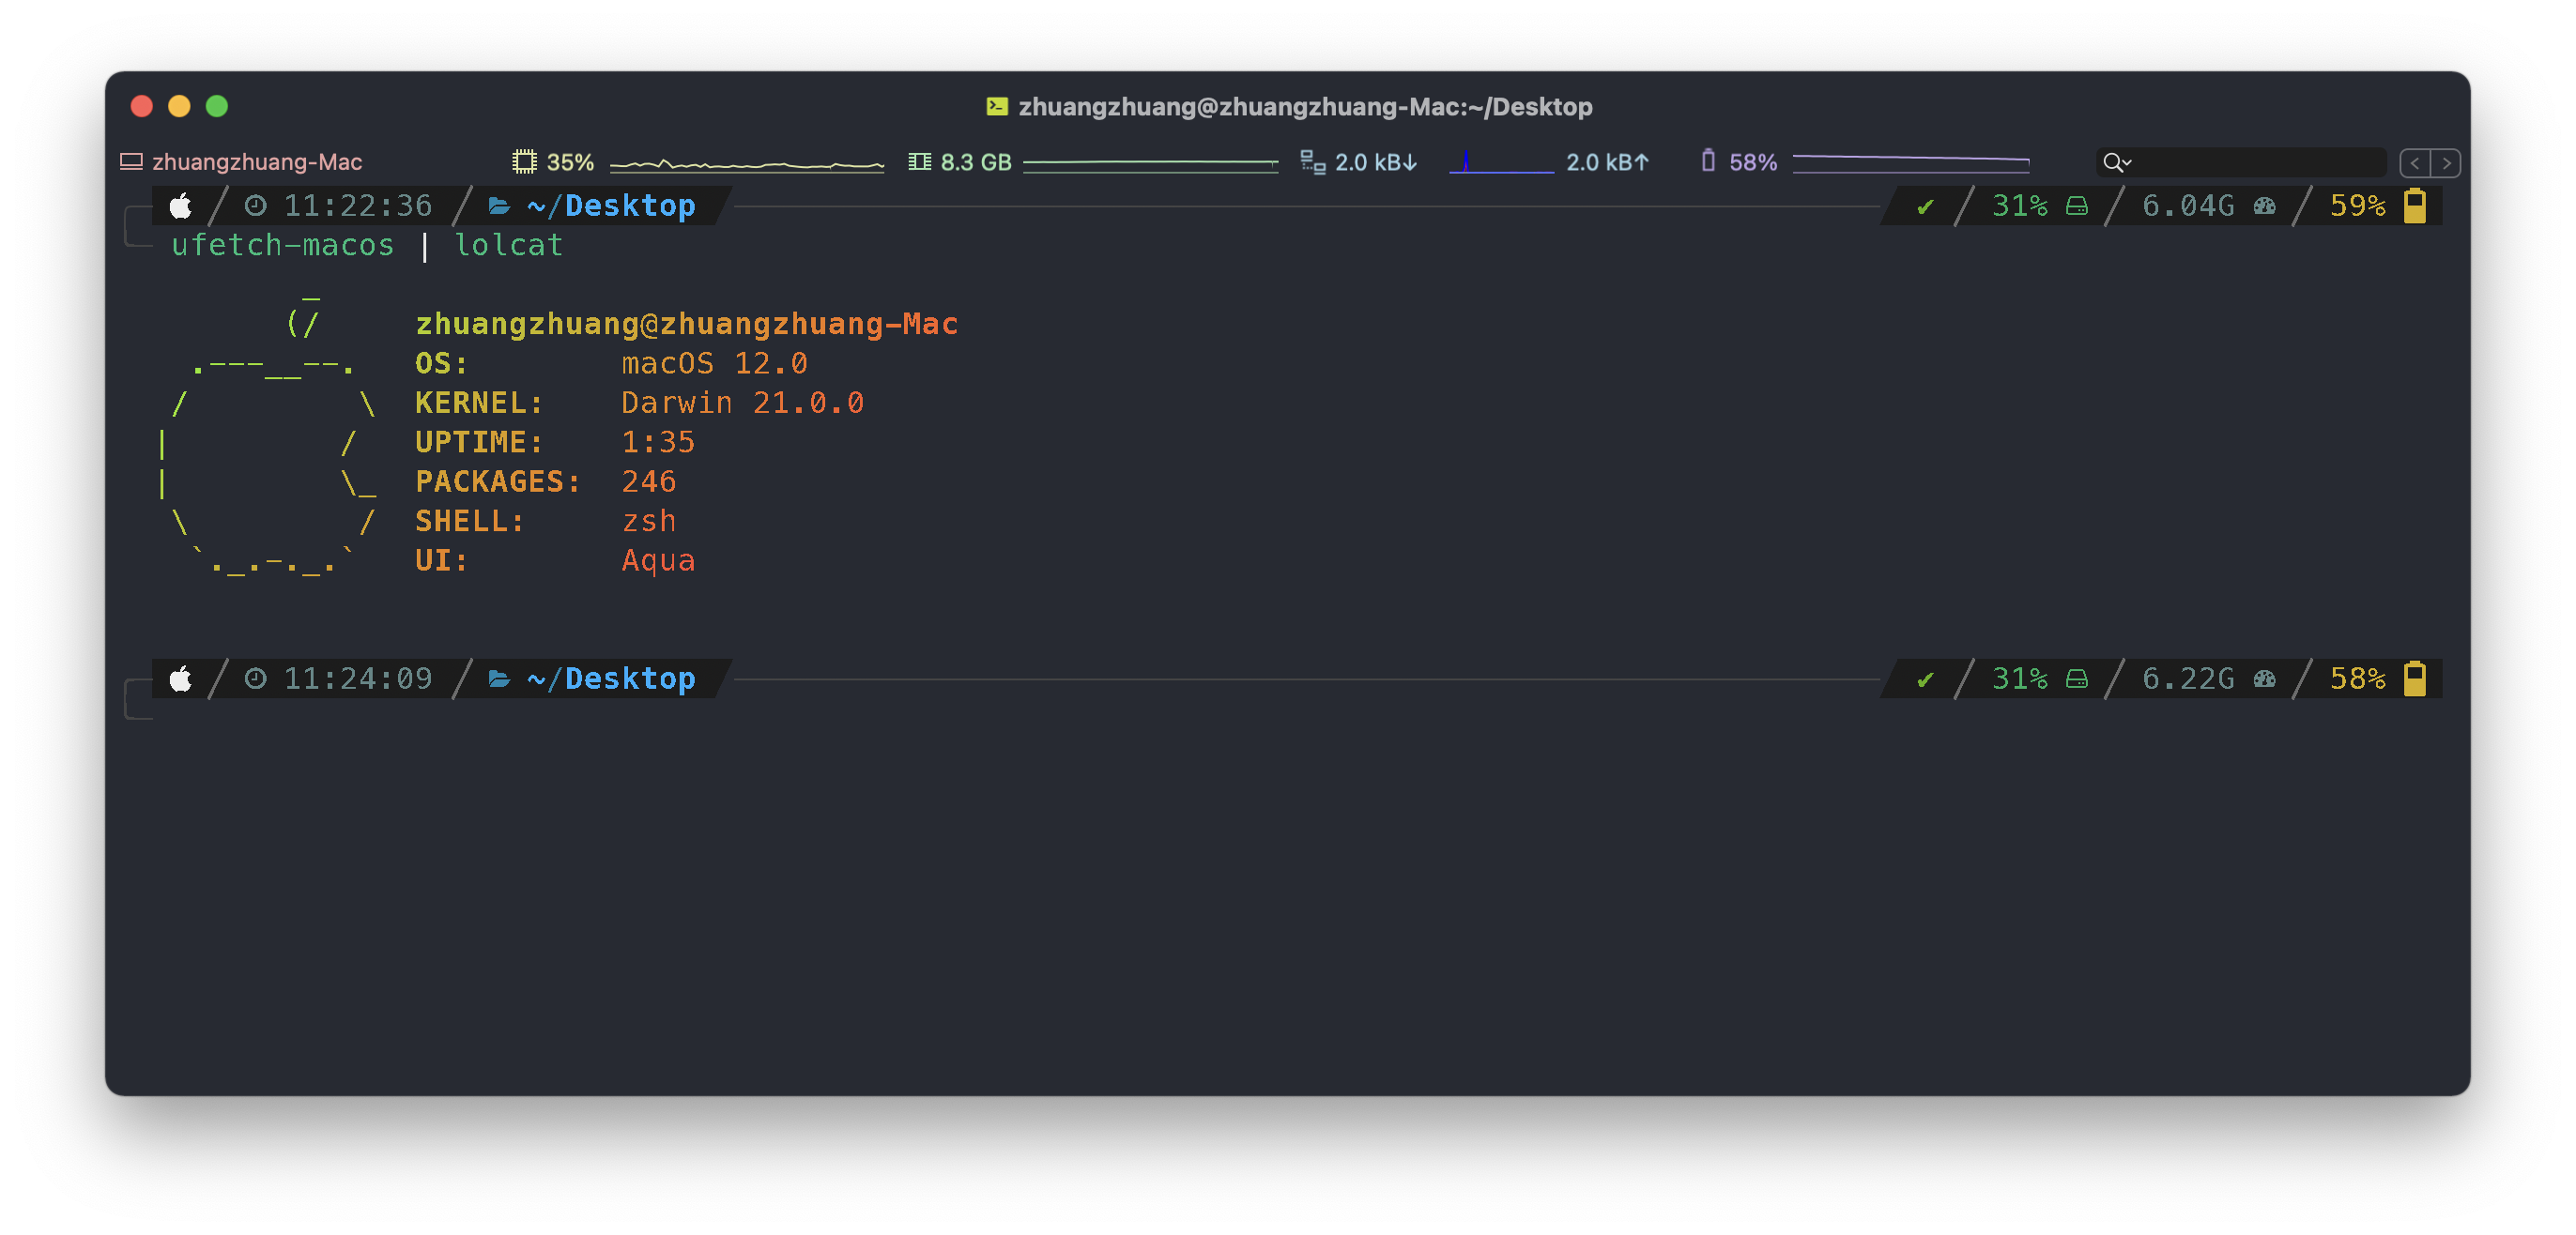Click the Apple logo in the 11:24:09 prompt
2576x1235 pixels.
[181, 679]
